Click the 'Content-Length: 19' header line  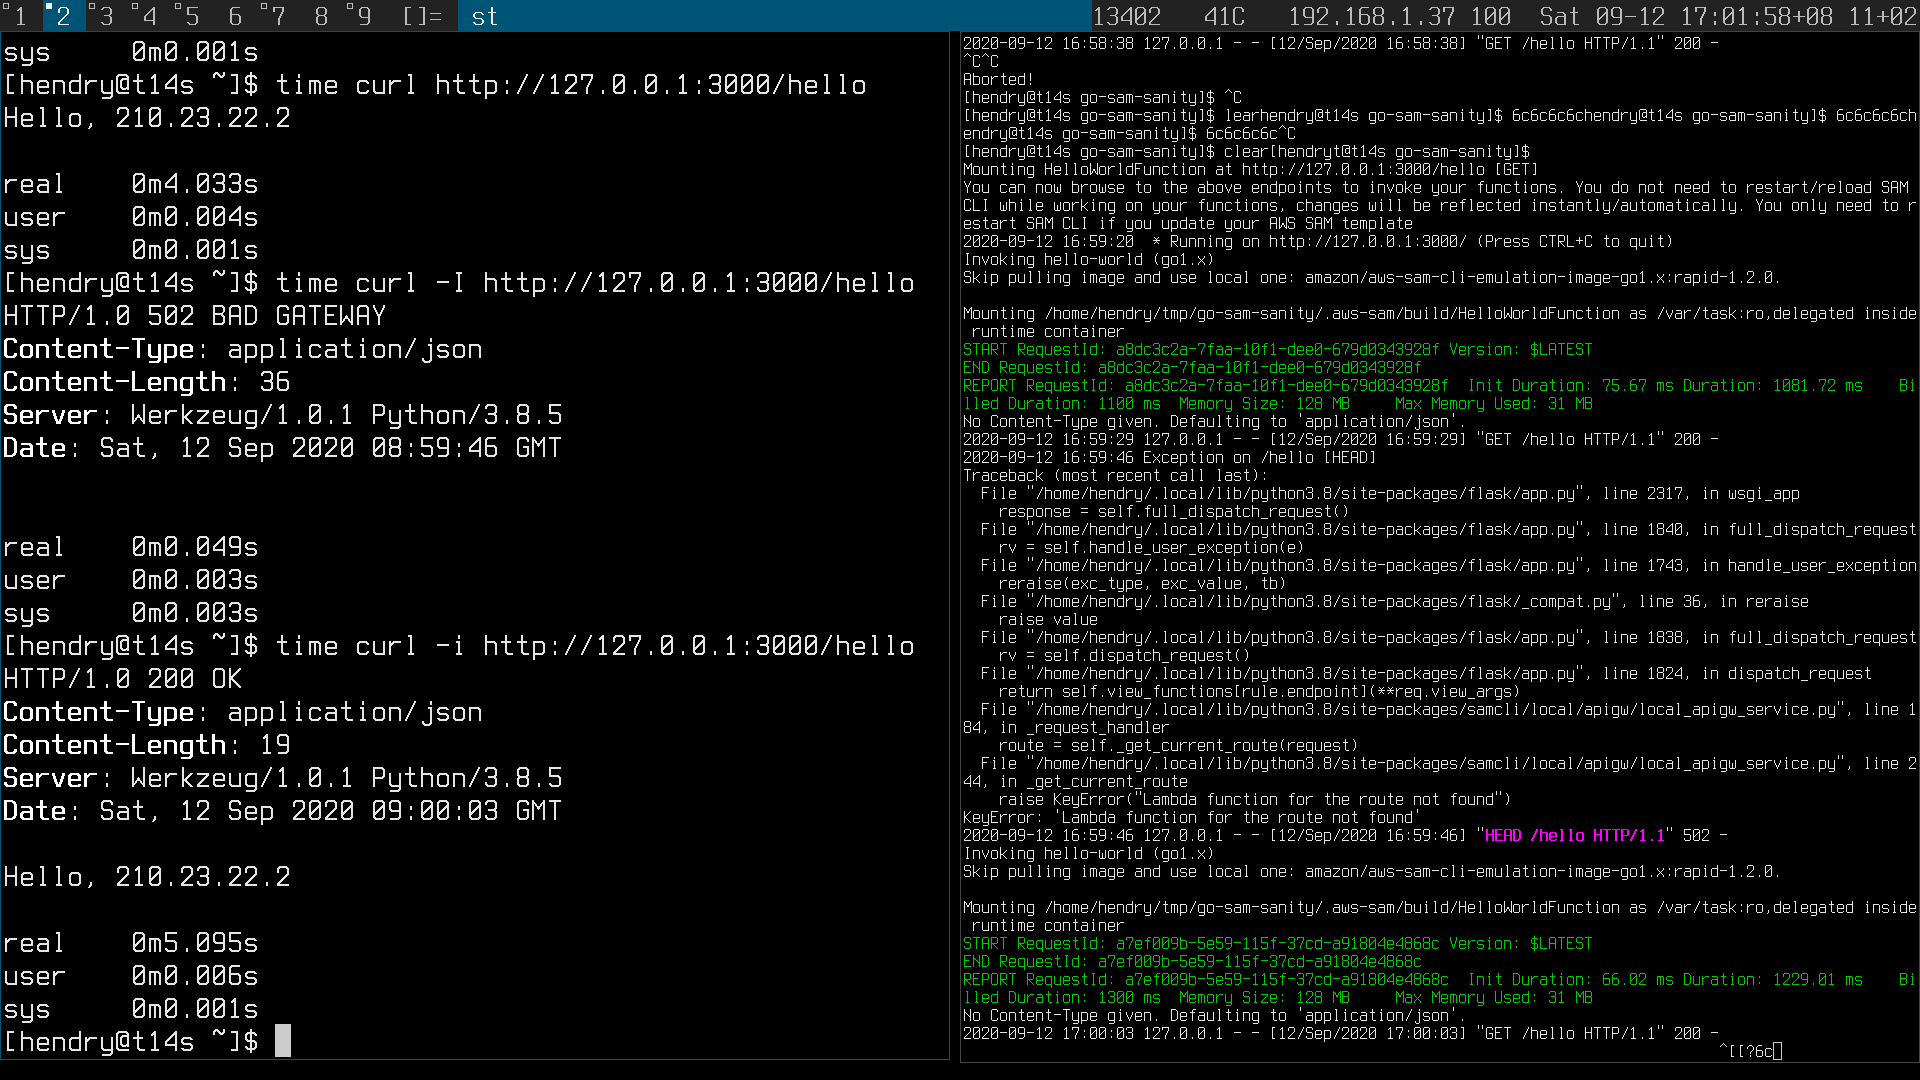point(146,745)
